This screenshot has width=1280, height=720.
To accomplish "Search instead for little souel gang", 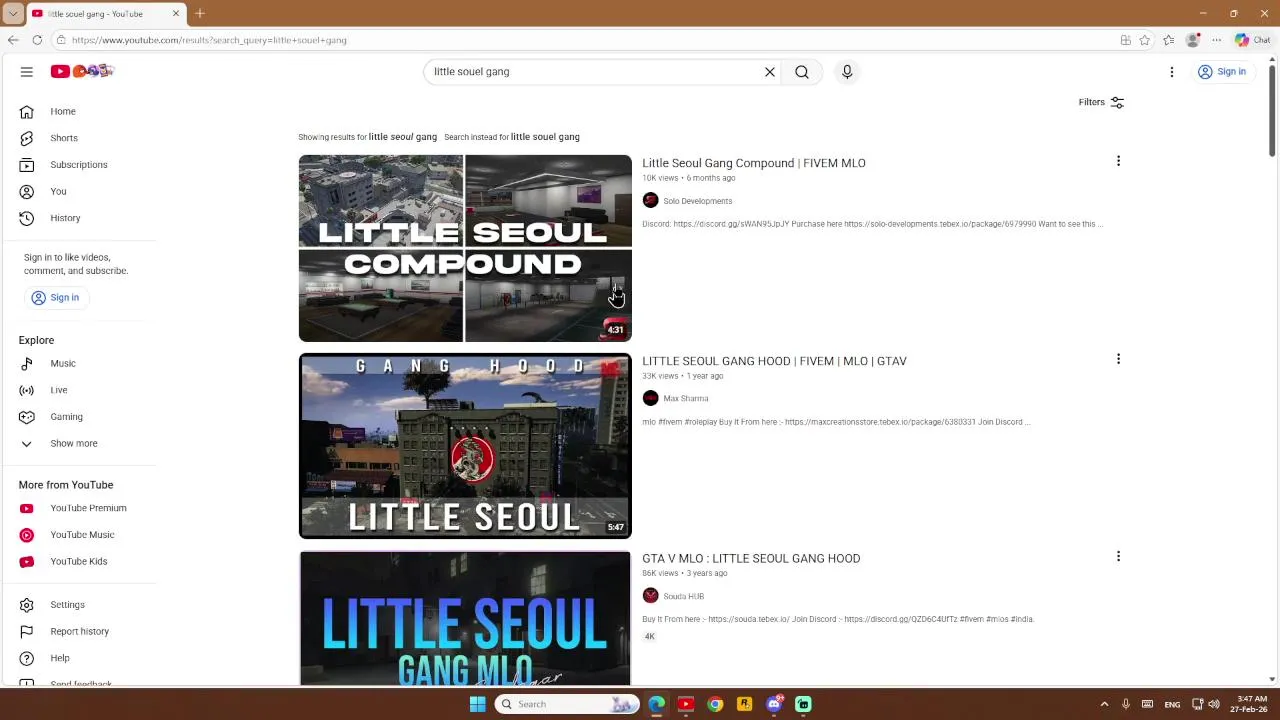I will click(545, 137).
